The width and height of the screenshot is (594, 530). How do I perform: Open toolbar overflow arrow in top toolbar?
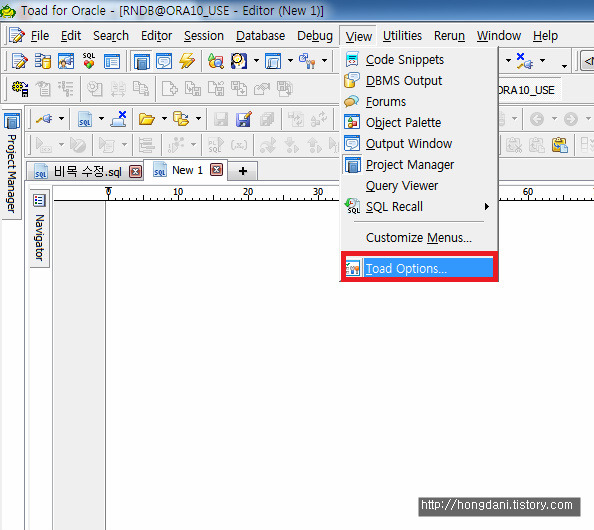(x=564, y=66)
